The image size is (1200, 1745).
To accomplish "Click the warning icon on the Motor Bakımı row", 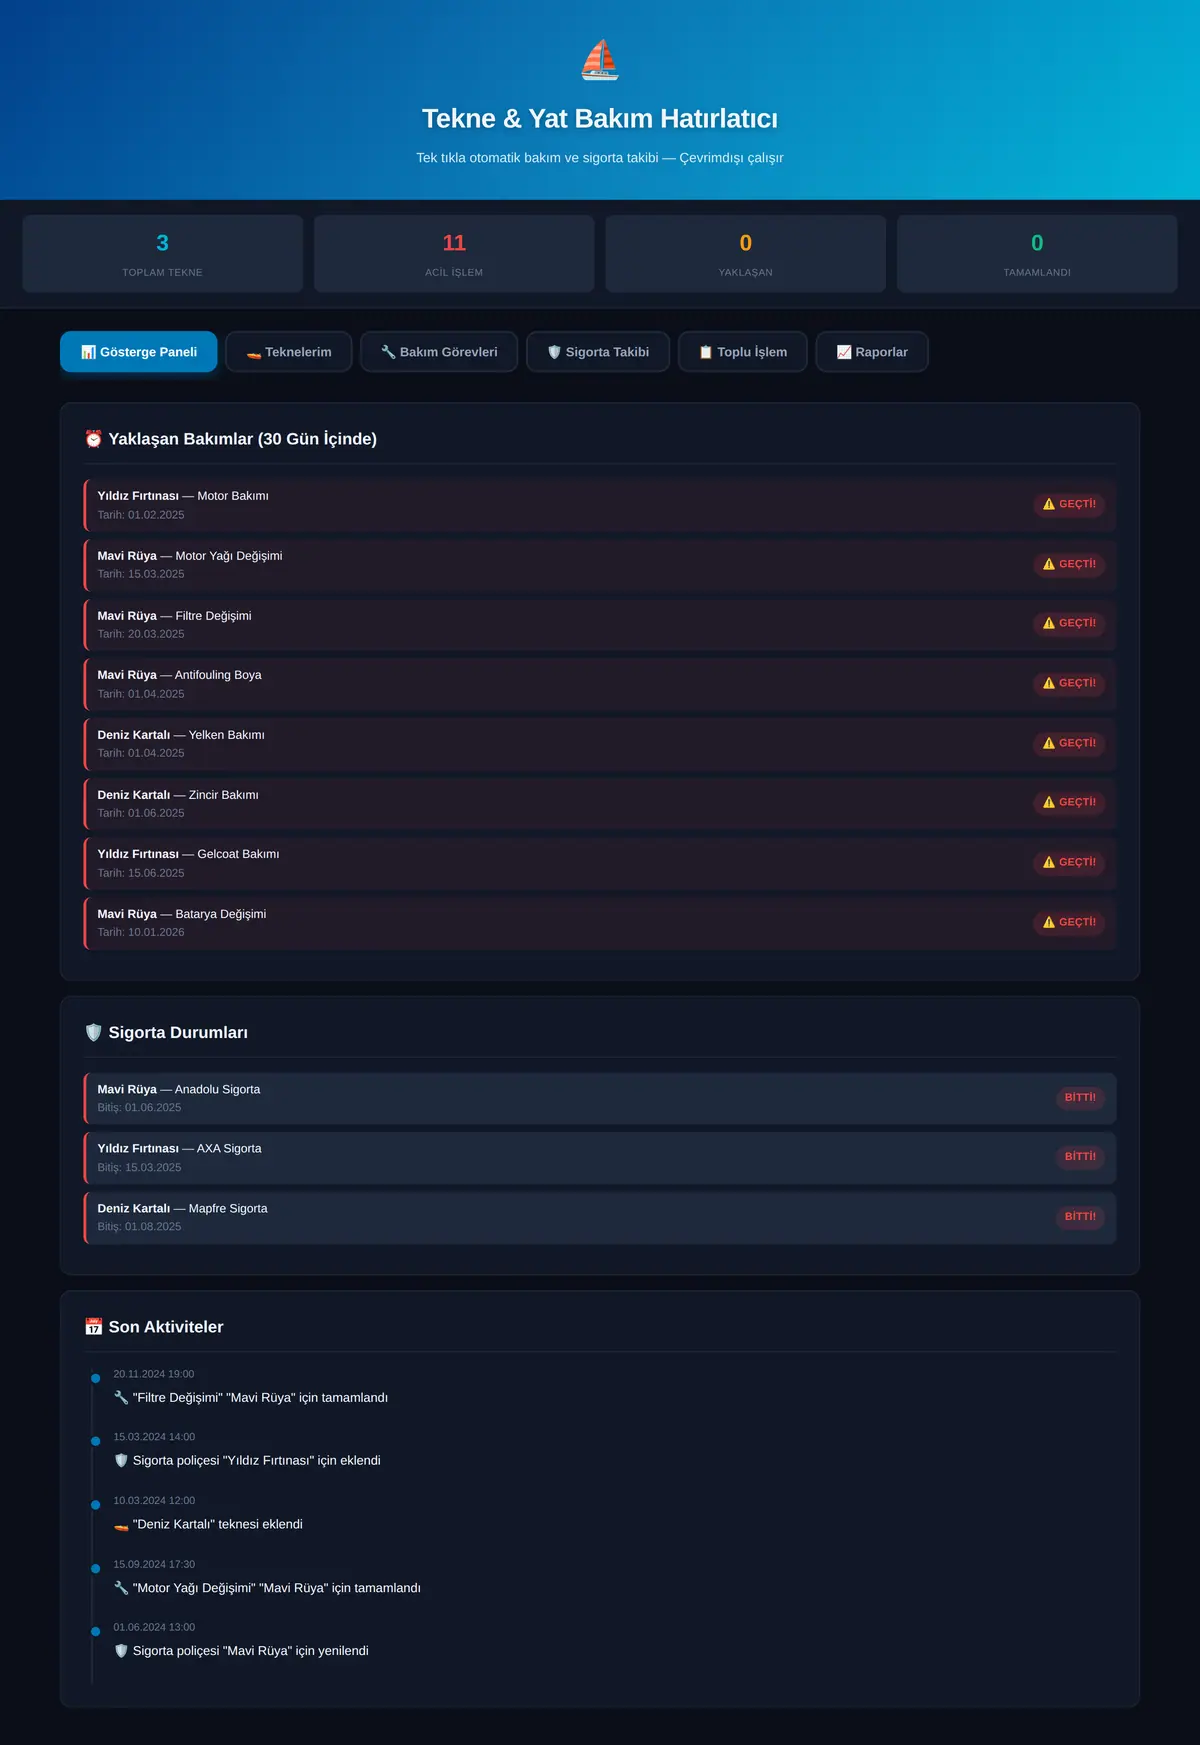I will tap(1049, 504).
